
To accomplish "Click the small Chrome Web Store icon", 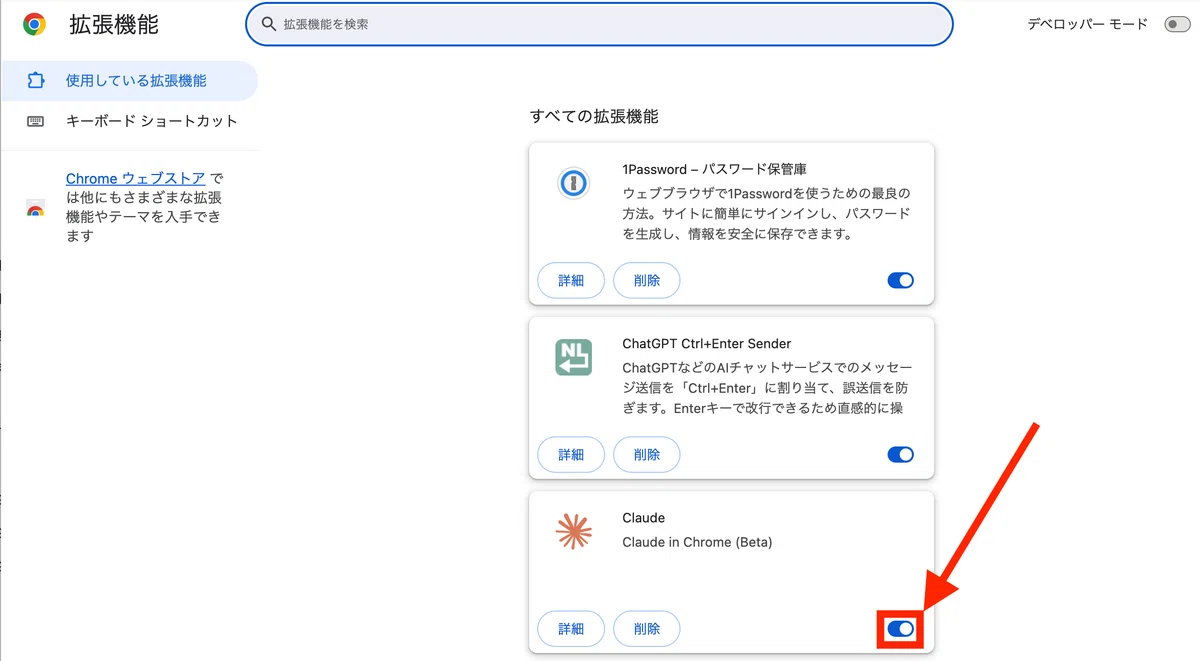I will coord(35,208).
